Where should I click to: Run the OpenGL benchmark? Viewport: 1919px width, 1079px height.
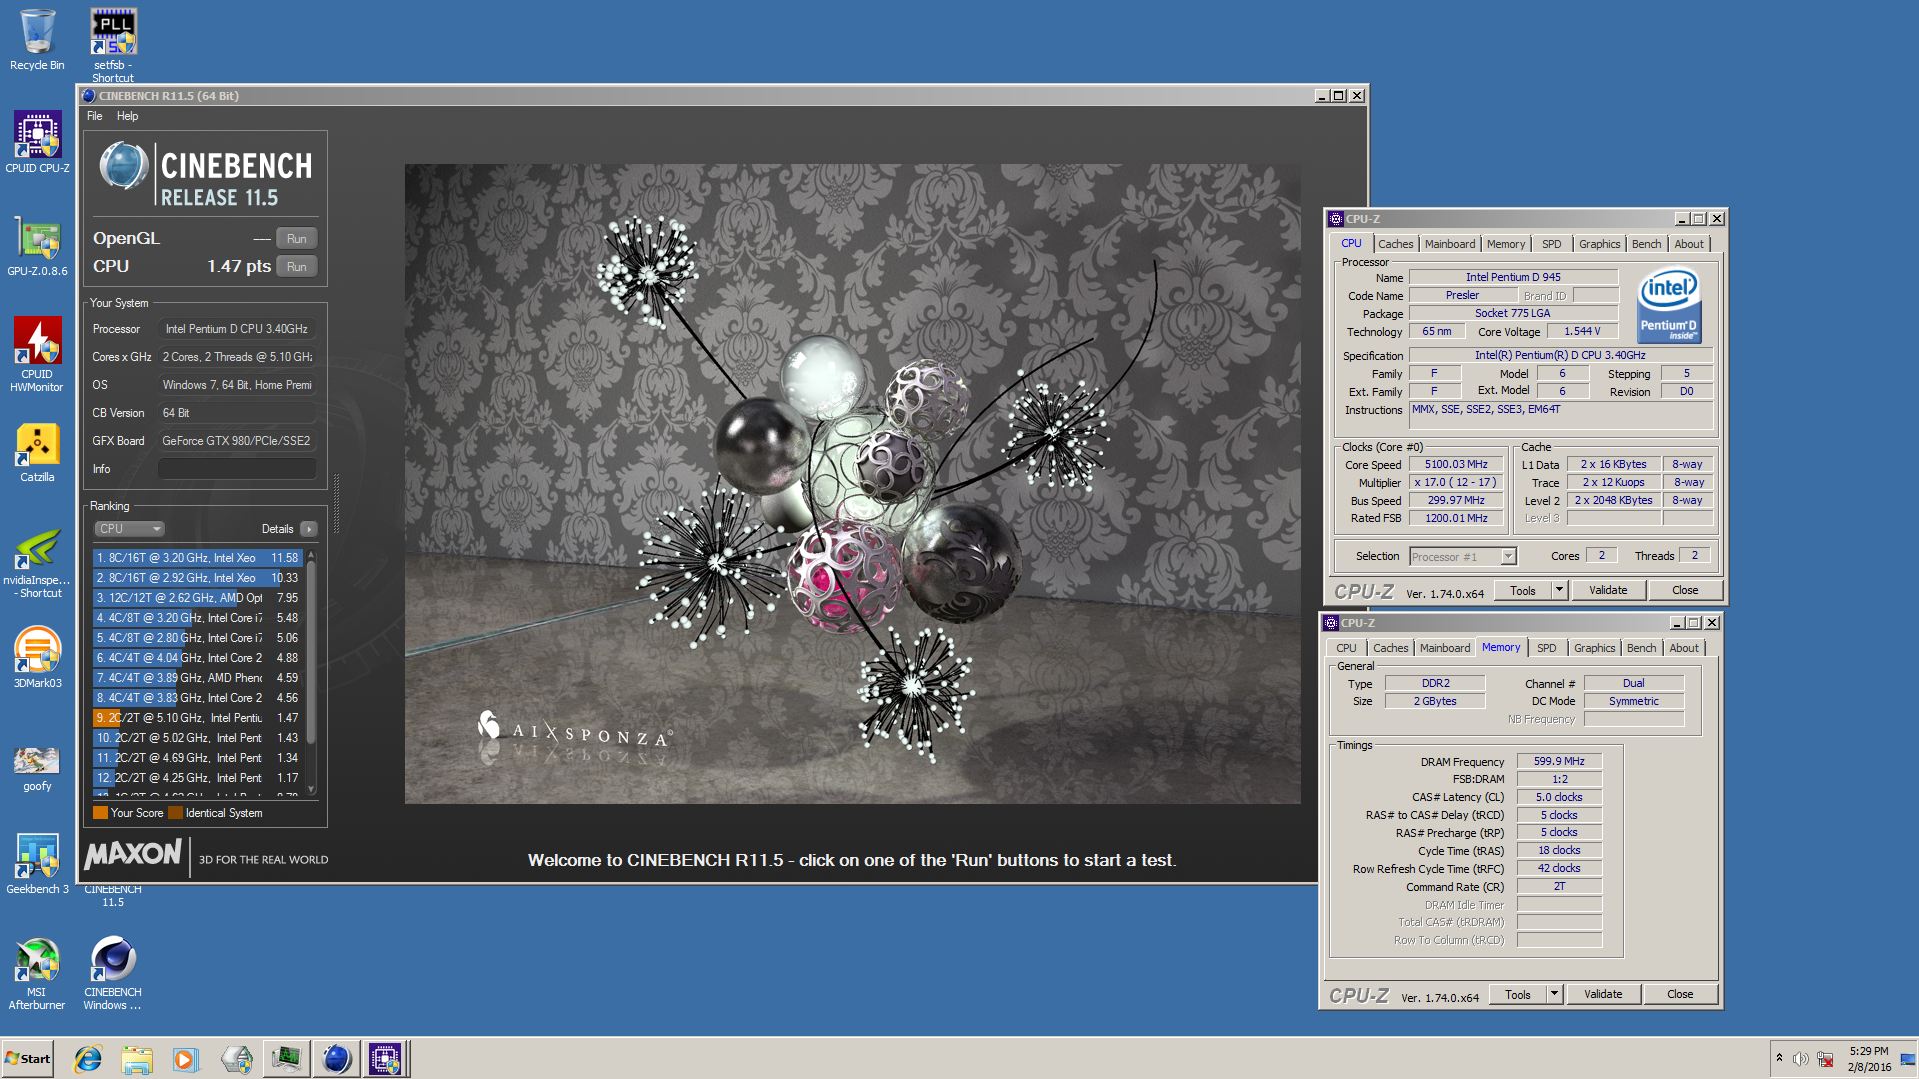(x=297, y=238)
